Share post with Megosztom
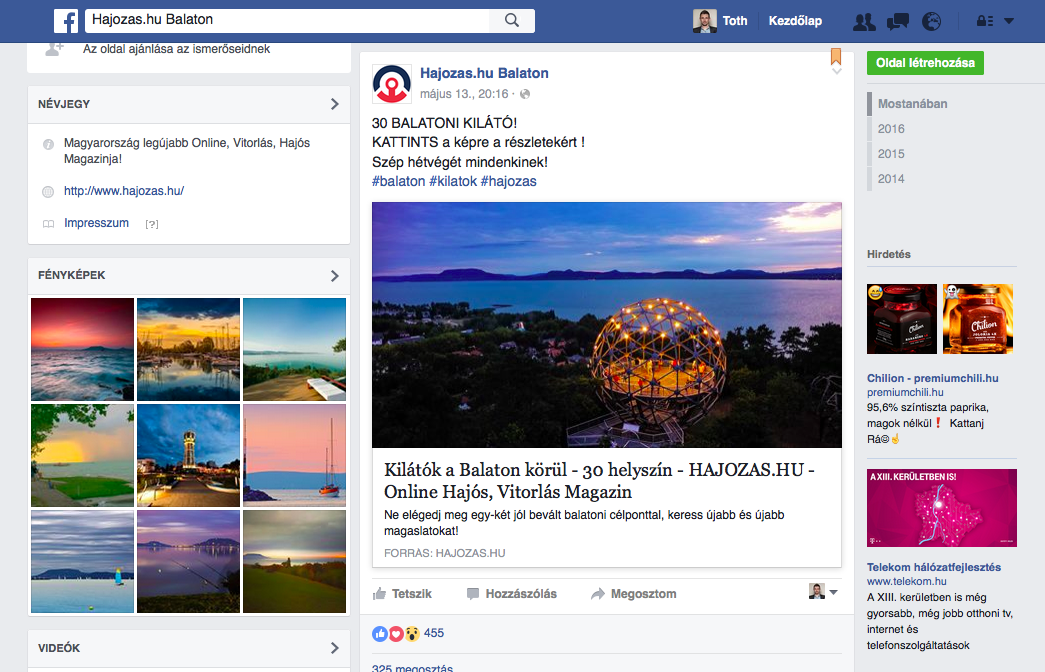Image resolution: width=1045 pixels, height=672 pixels. tap(634, 594)
